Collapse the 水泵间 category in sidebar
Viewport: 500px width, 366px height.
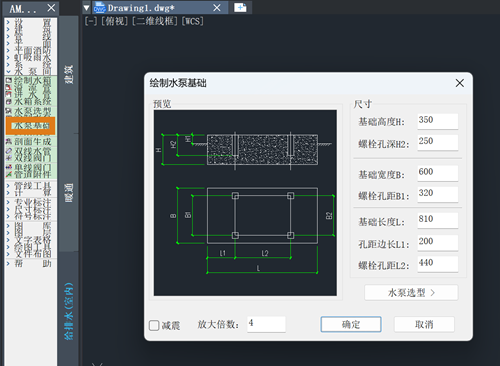[8, 71]
